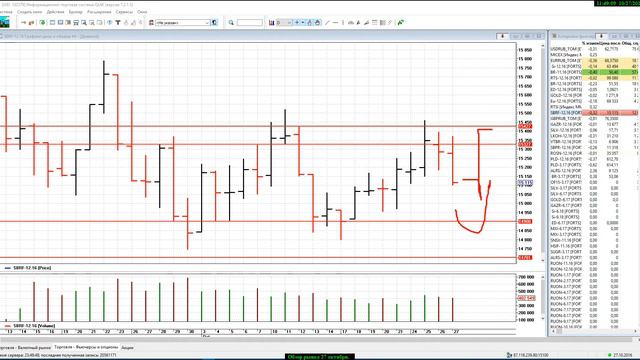Viewport: 640px width, 360px height.
Task: Select the RTS-12.16 row
Action: (x=594, y=78)
